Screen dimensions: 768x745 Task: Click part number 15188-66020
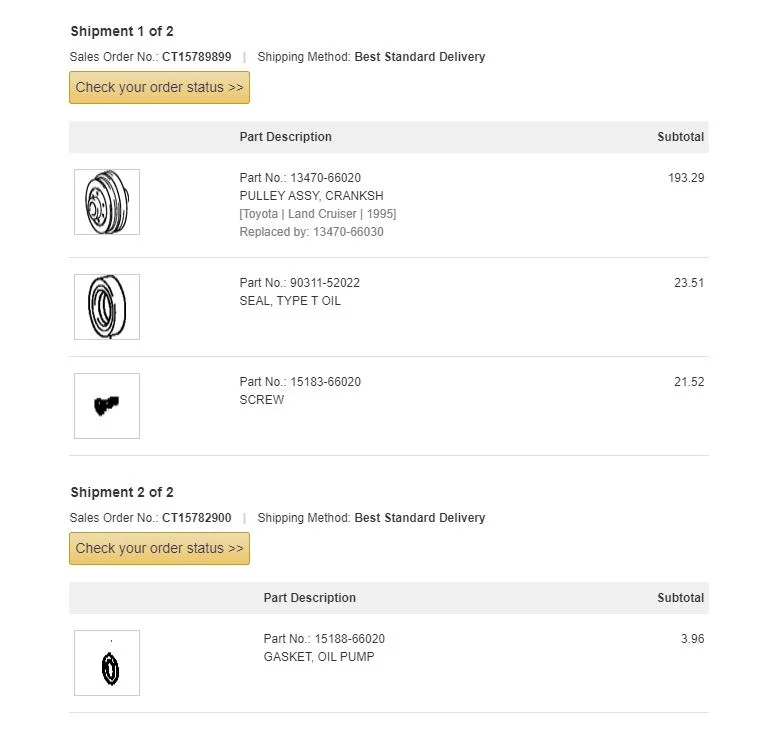click(349, 639)
